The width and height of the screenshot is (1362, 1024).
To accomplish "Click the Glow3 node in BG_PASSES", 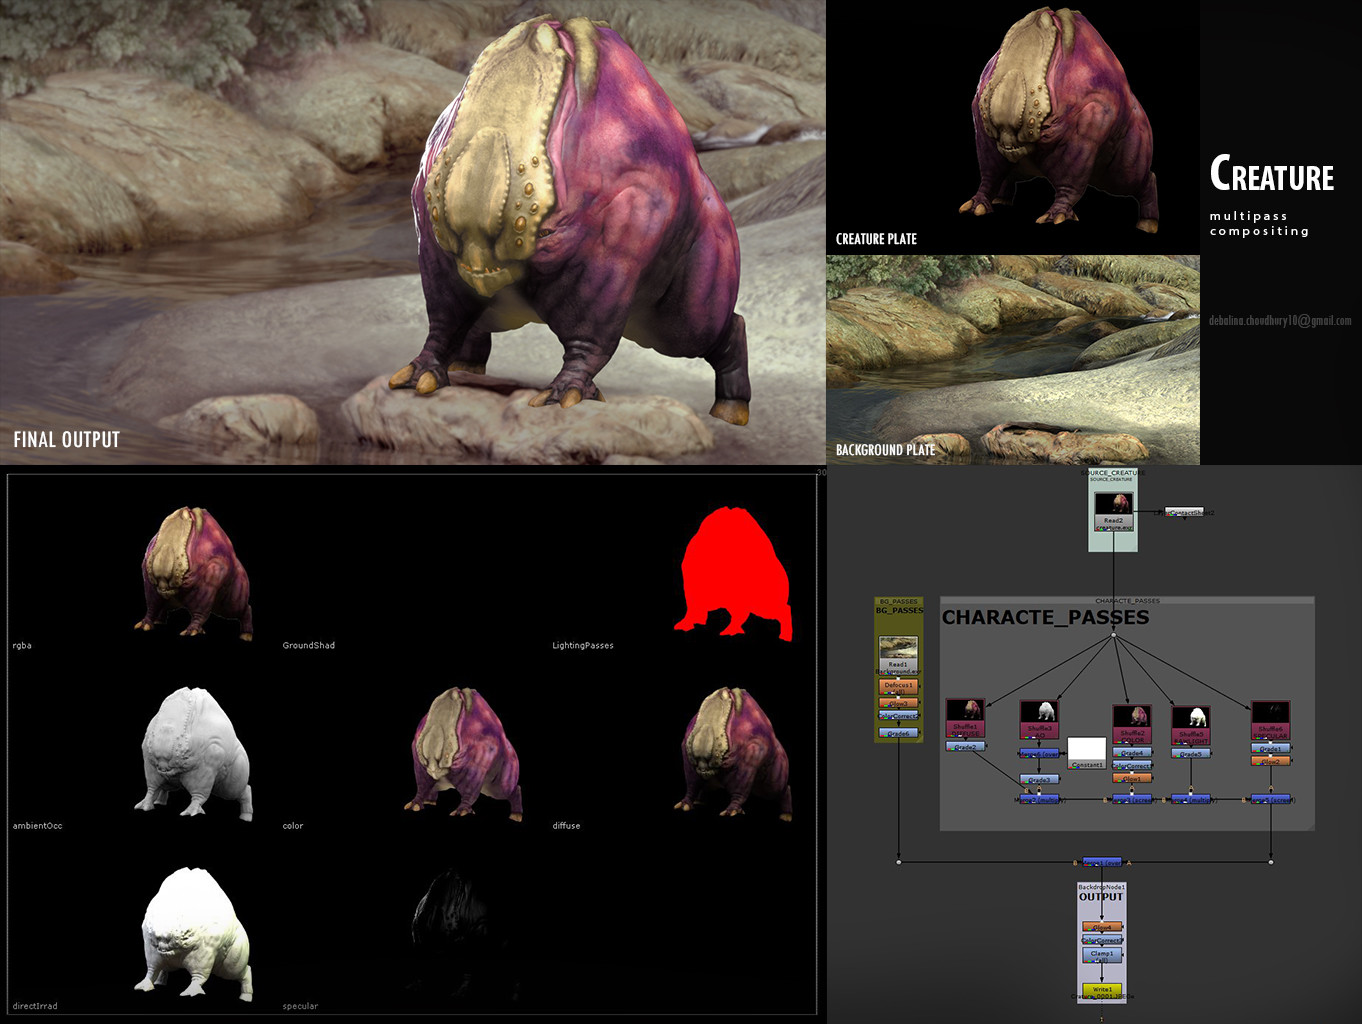I will (898, 702).
